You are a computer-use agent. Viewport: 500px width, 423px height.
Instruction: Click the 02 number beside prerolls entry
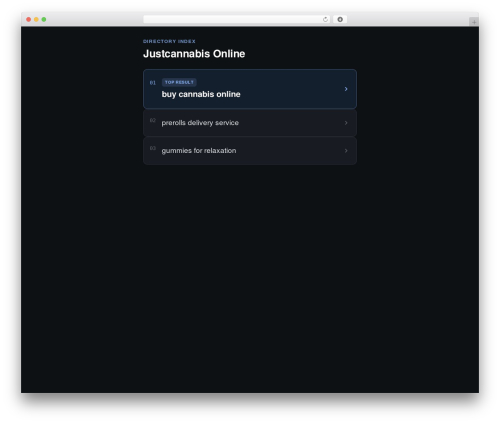tap(153, 120)
